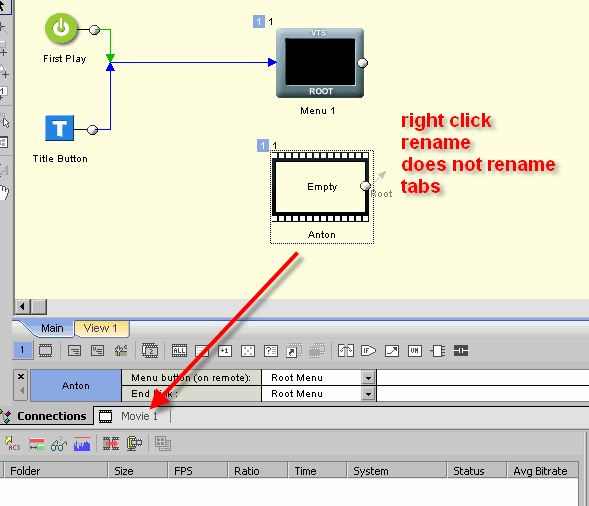589x506 pixels.
Task: Click the IF condition command icon
Action: click(x=368, y=351)
